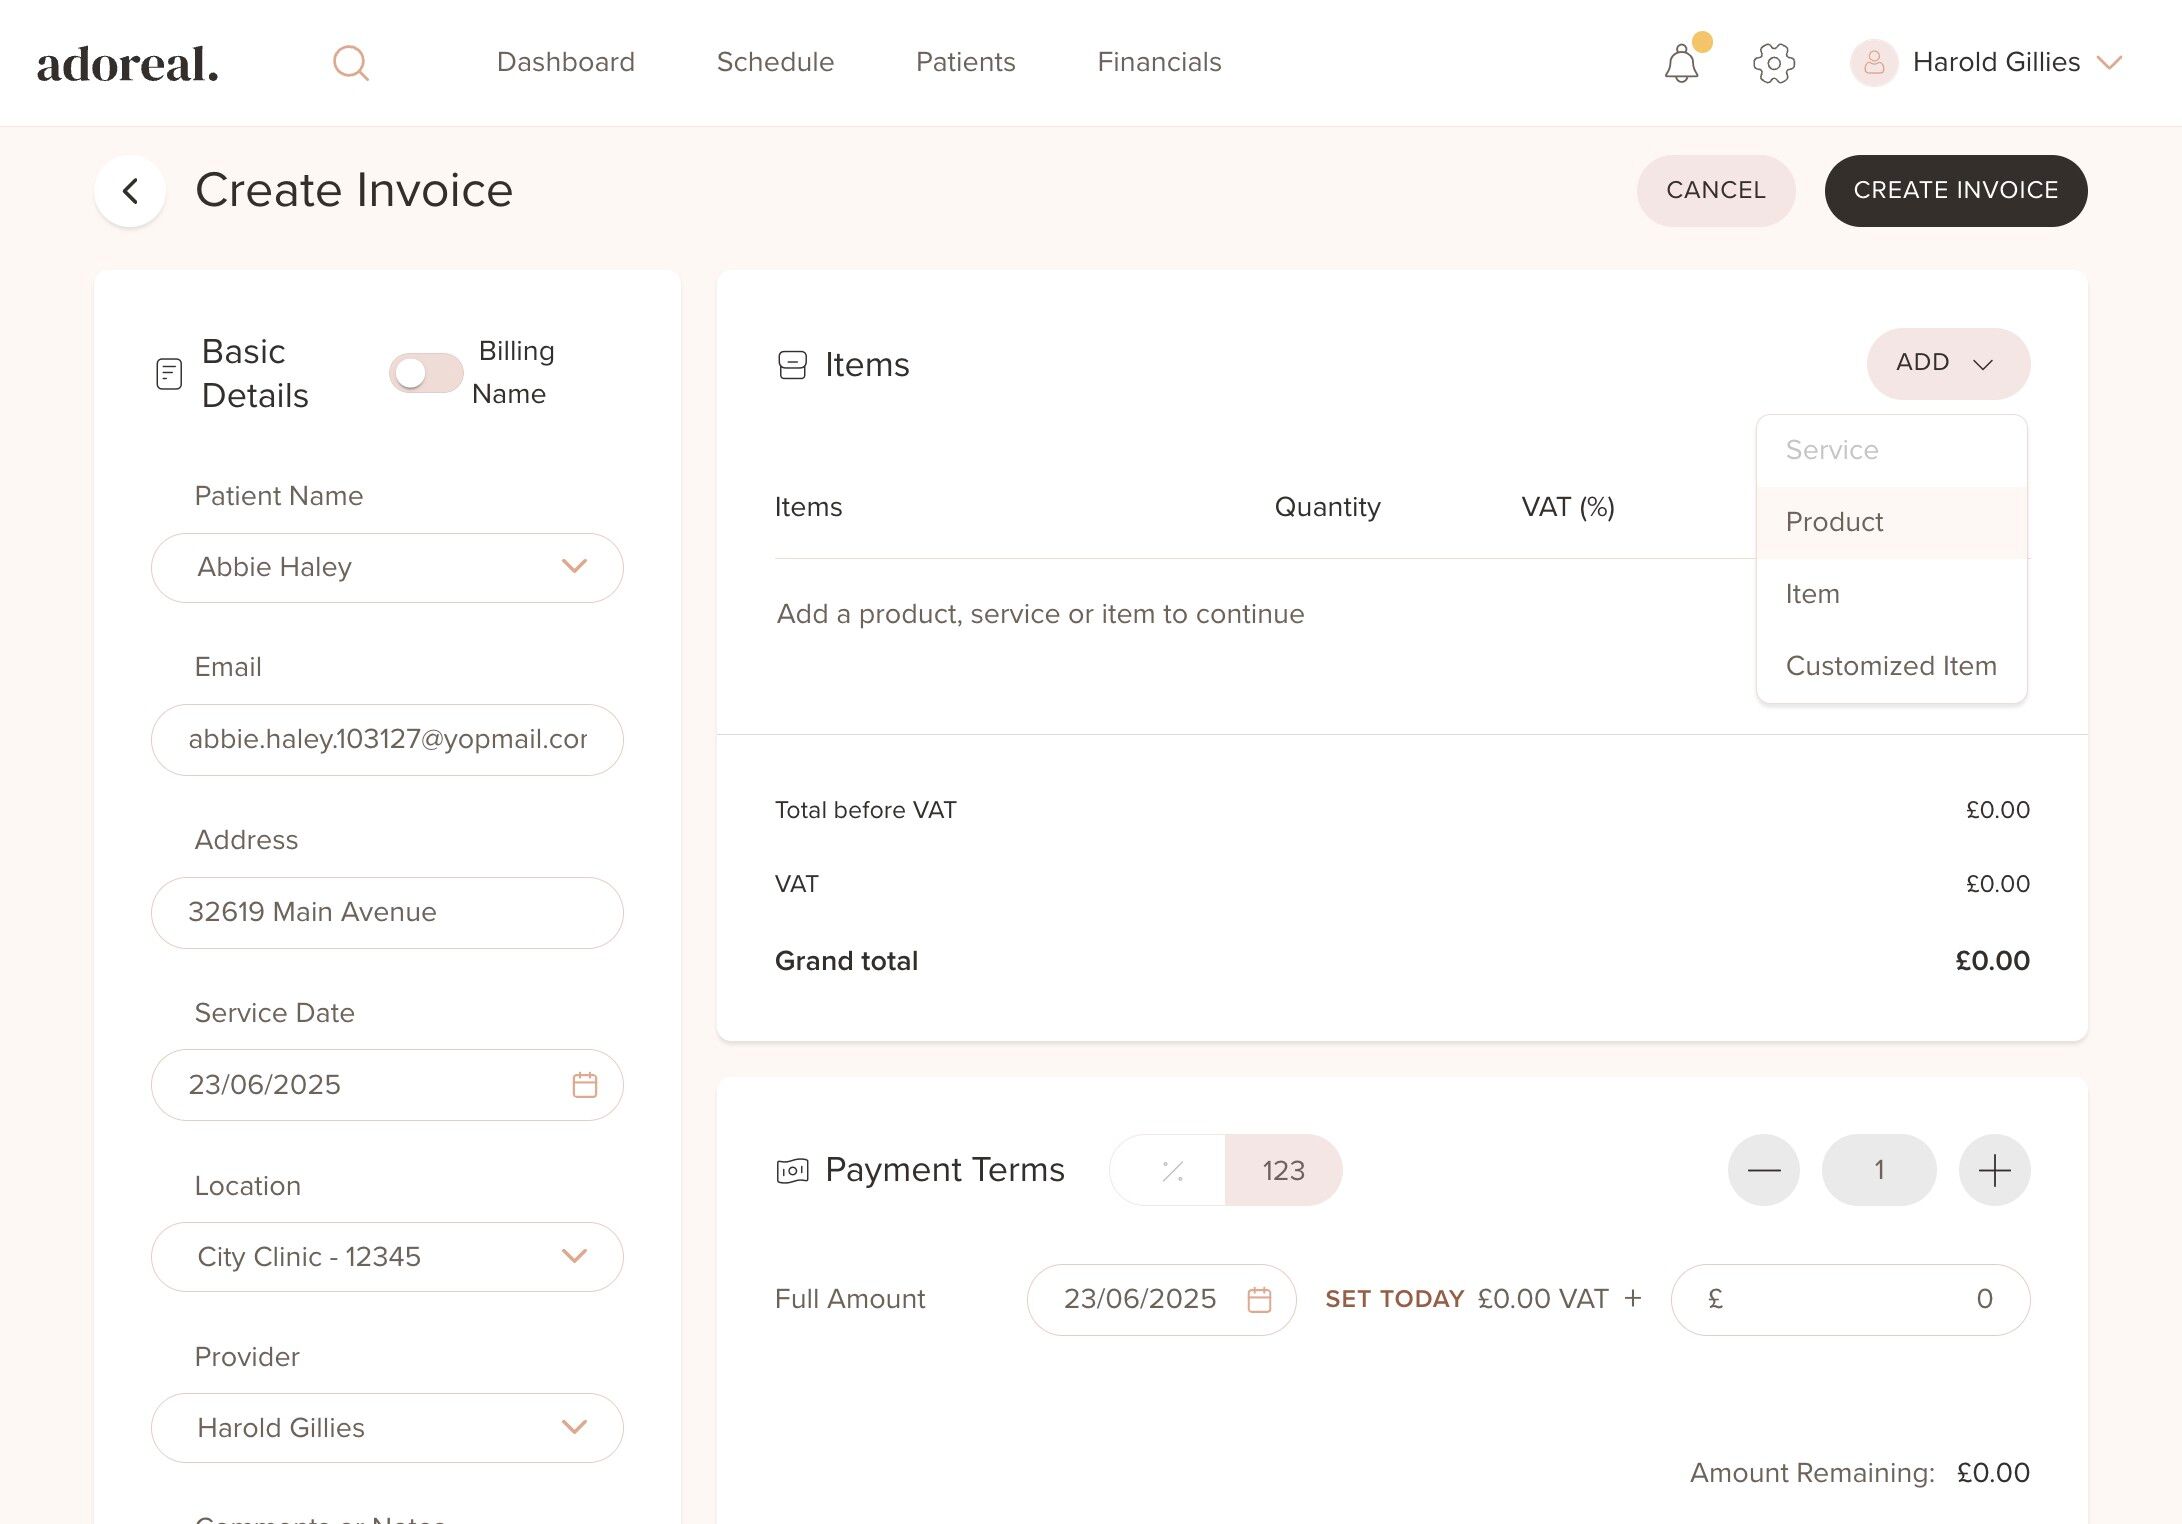Choose Customized Item from Add menu
Image resolution: width=2182 pixels, height=1524 pixels.
point(1891,666)
